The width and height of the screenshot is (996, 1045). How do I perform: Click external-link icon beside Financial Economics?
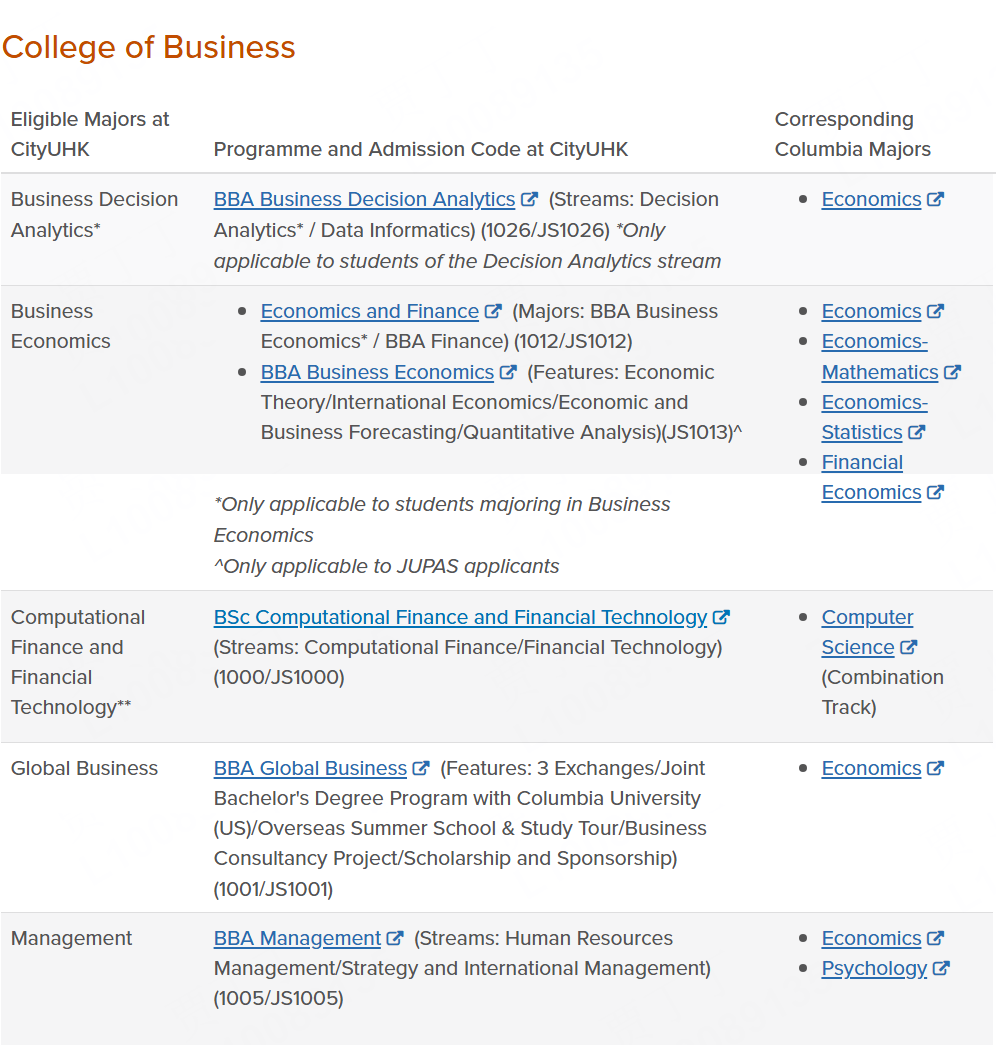[935, 492]
